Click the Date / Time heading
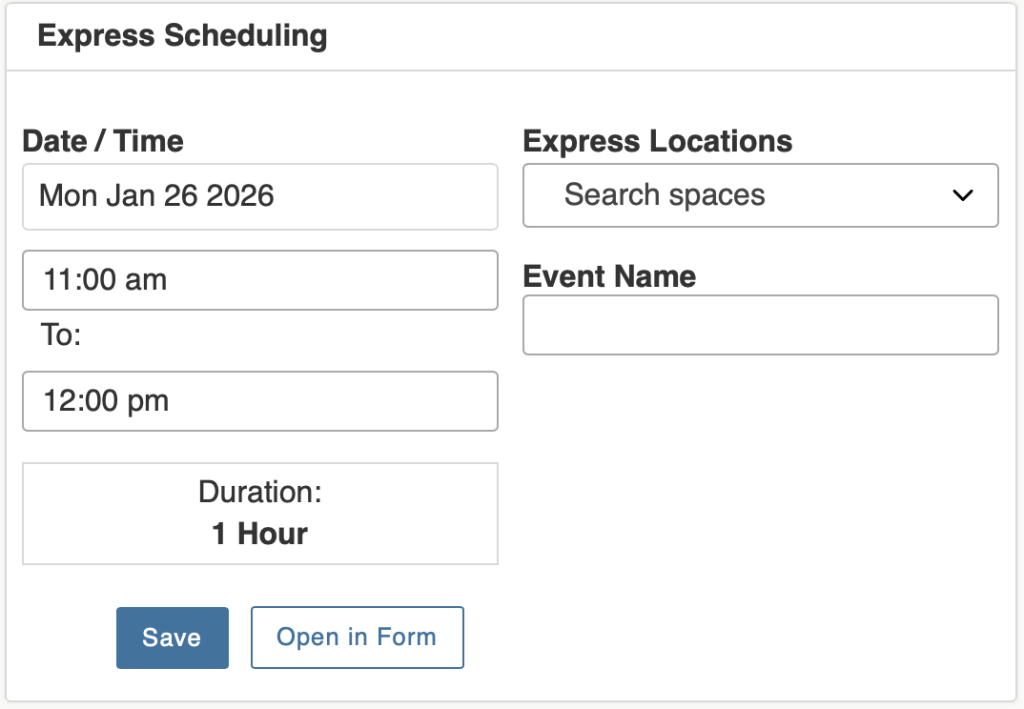 pyautogui.click(x=102, y=141)
